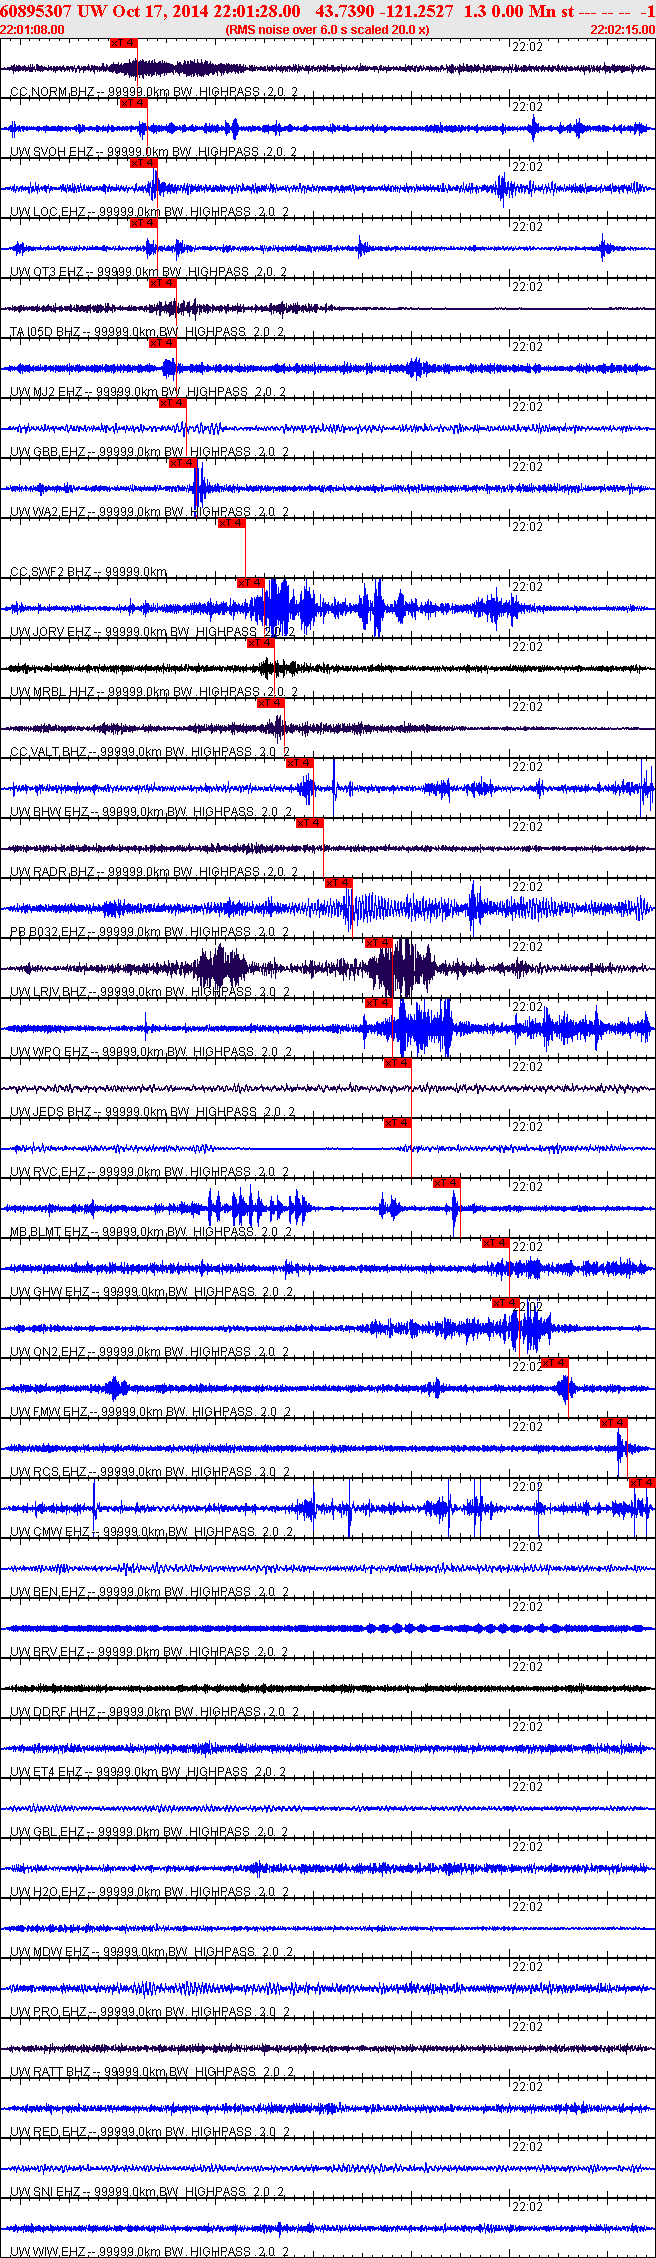Image resolution: width=656 pixels, height=2258 pixels.
Task: Select the arrival flag on UW JEDS trace
Action: coord(398,1063)
